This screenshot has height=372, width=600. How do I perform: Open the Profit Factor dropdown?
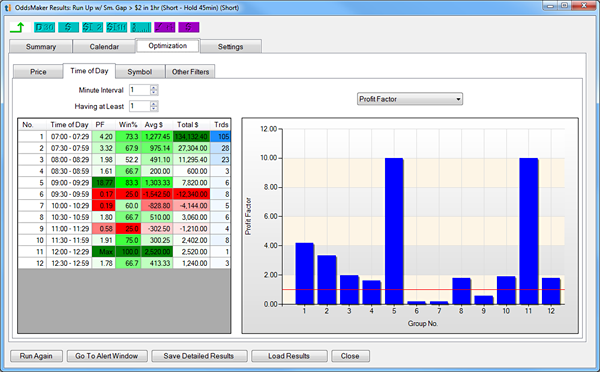(410, 99)
